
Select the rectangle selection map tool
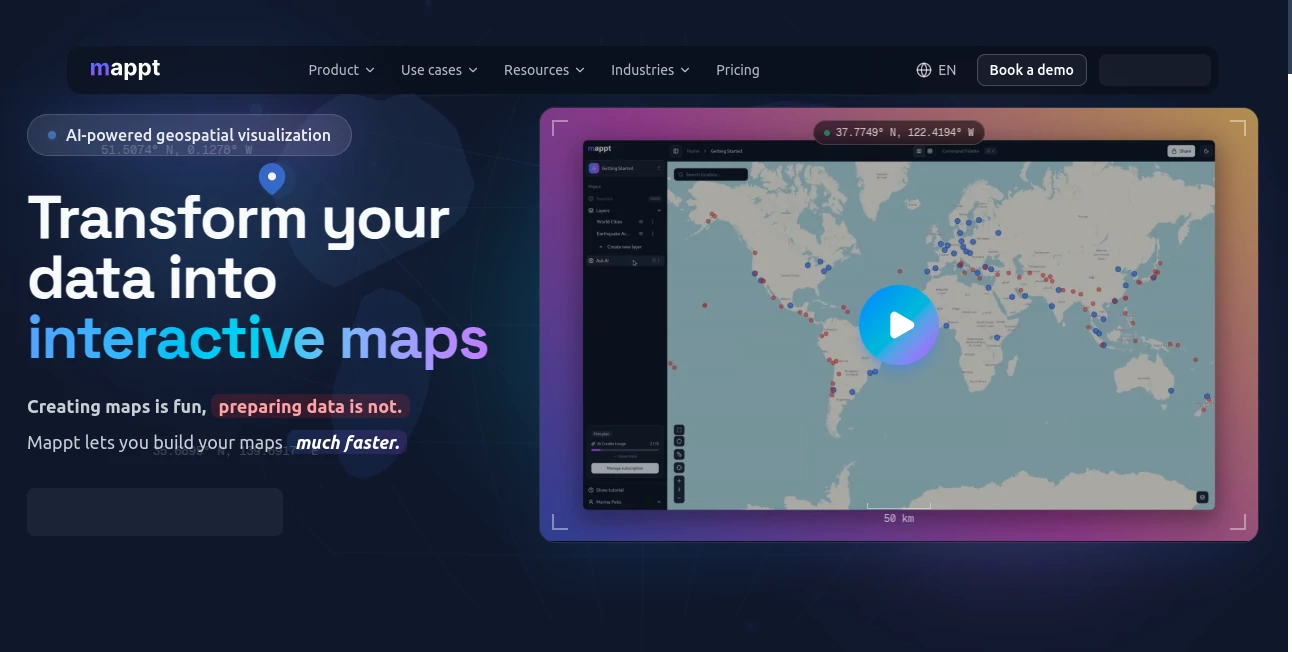pos(679,430)
